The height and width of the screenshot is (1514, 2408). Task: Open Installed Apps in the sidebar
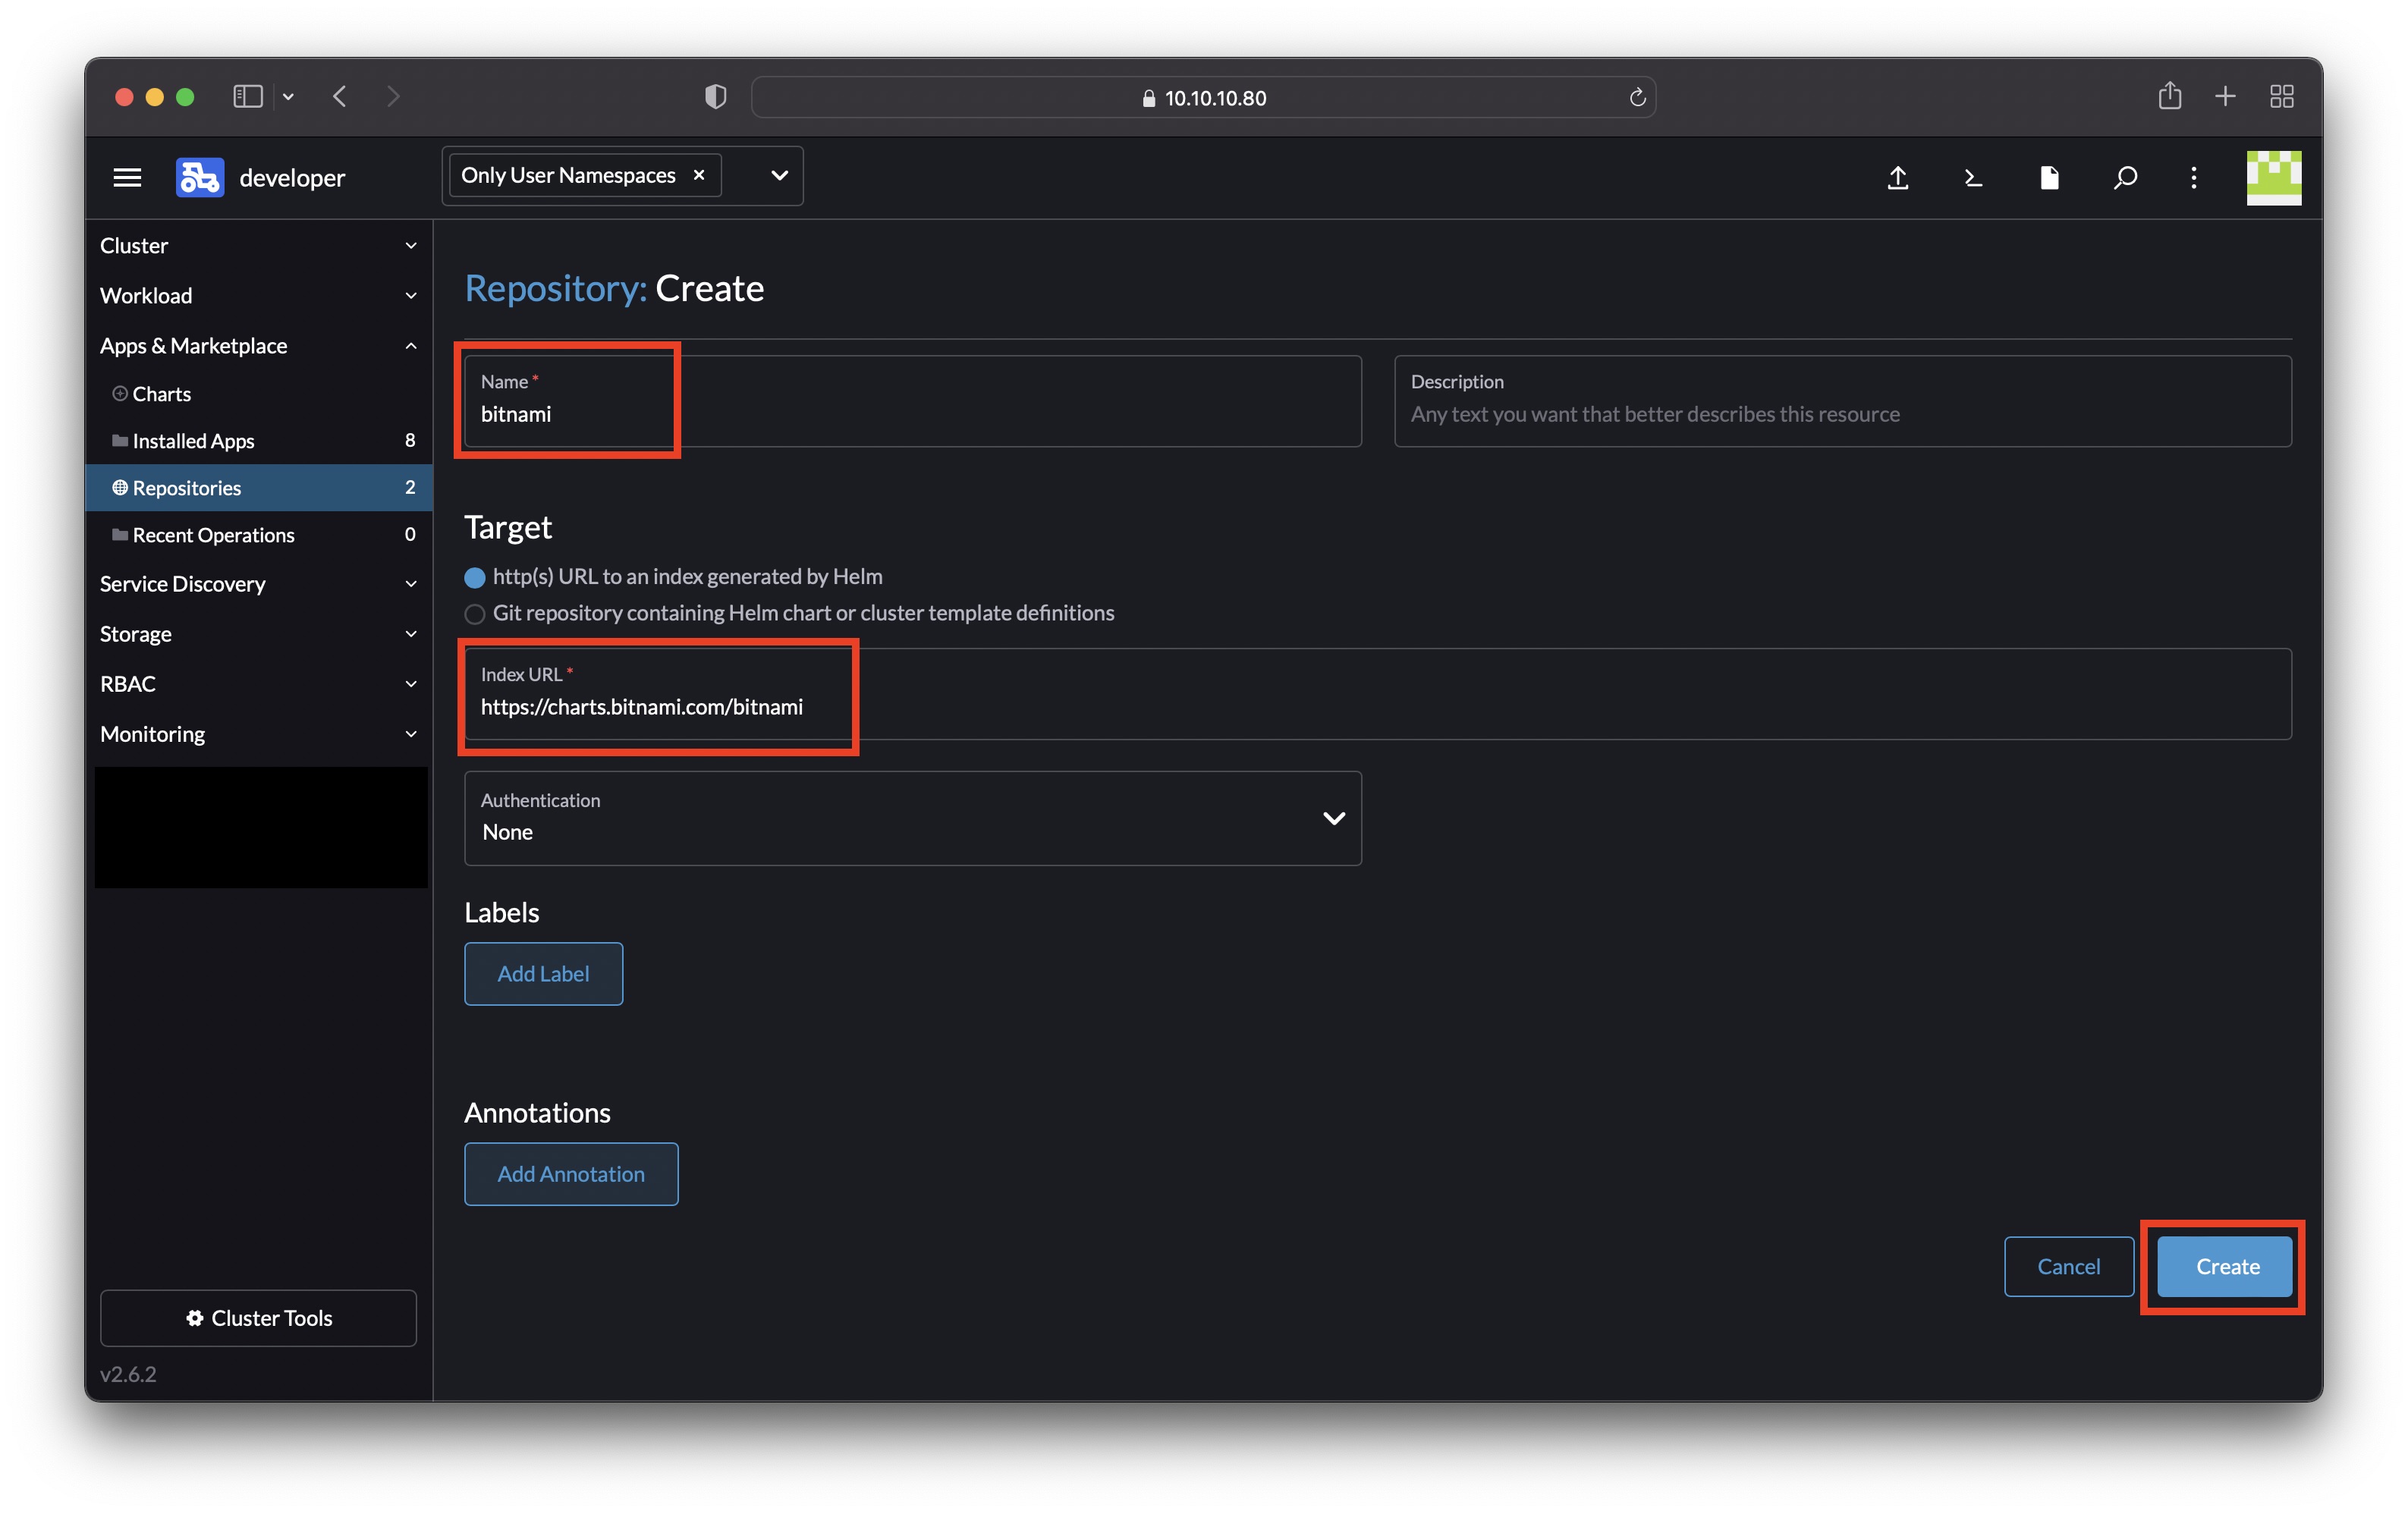click(x=259, y=441)
